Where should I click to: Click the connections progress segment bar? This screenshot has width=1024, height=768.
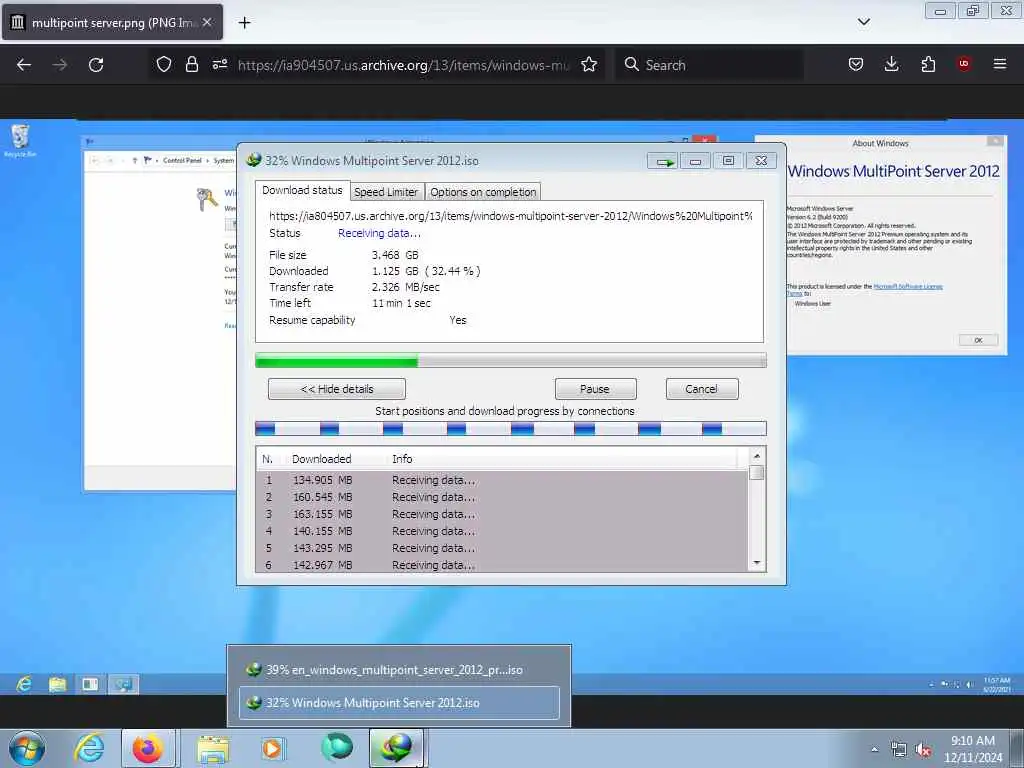click(x=511, y=429)
